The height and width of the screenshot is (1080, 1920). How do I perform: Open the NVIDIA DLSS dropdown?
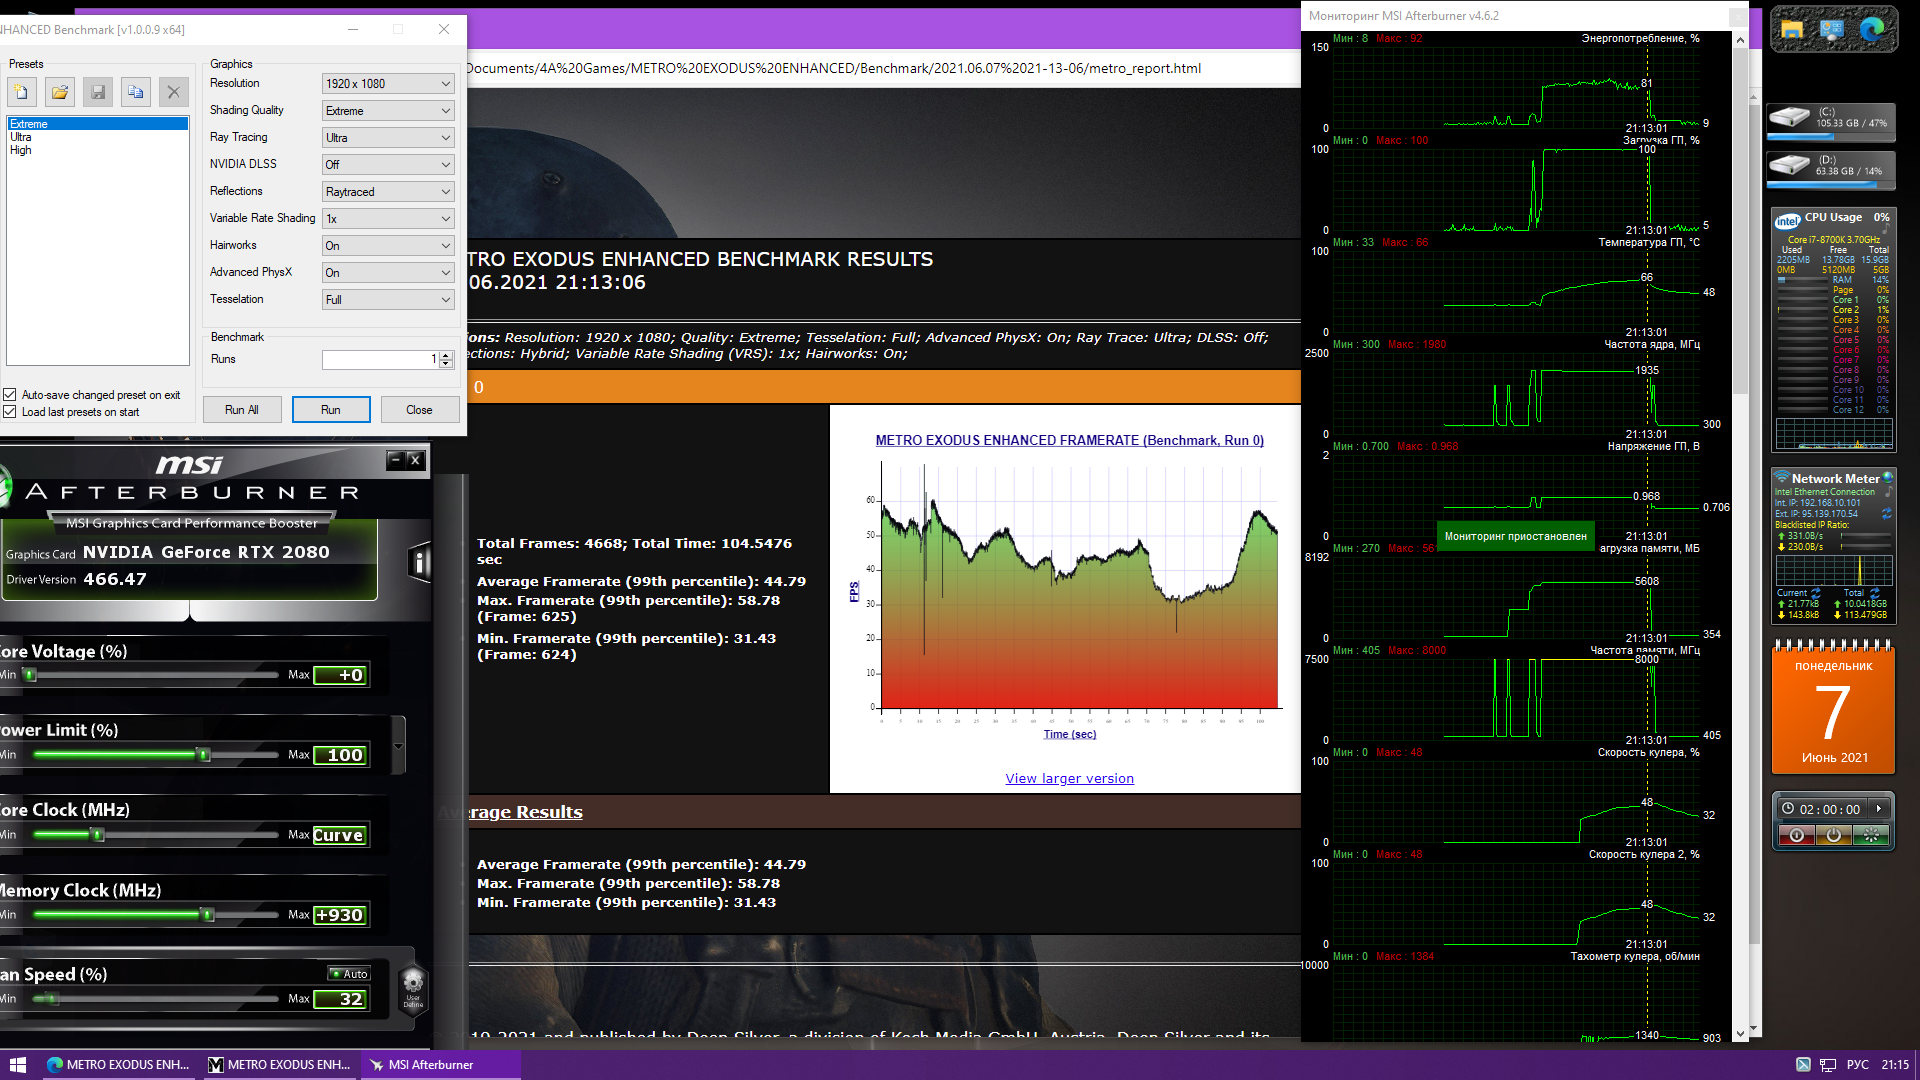click(x=388, y=165)
